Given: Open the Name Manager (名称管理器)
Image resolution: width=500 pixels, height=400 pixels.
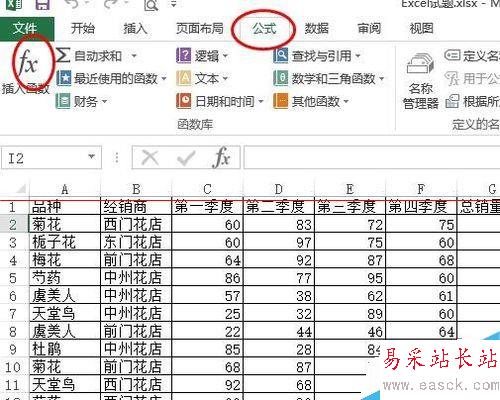Looking at the screenshot, I should tap(421, 82).
